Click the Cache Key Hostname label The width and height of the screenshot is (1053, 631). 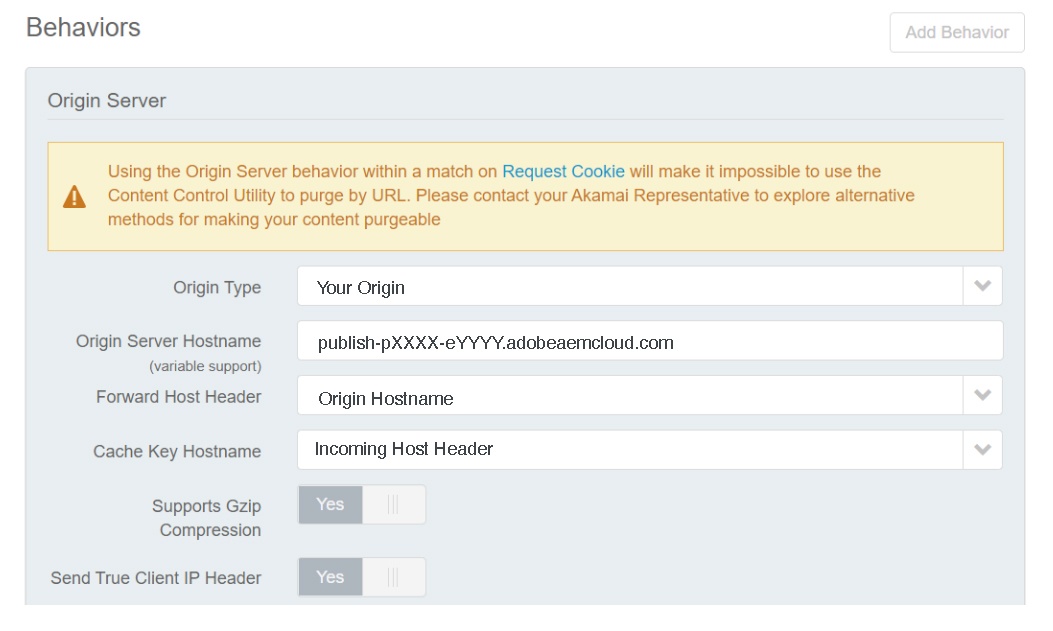177,452
